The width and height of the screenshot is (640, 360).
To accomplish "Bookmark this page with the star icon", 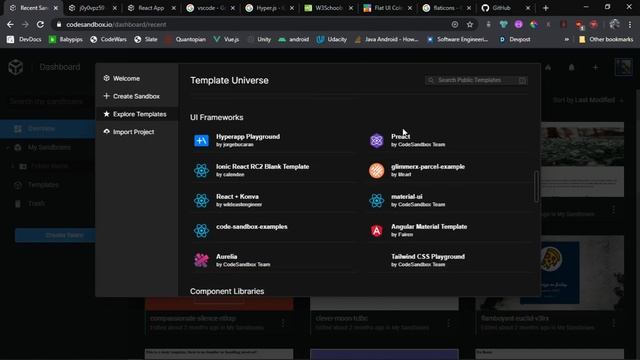I will click(x=470, y=24).
